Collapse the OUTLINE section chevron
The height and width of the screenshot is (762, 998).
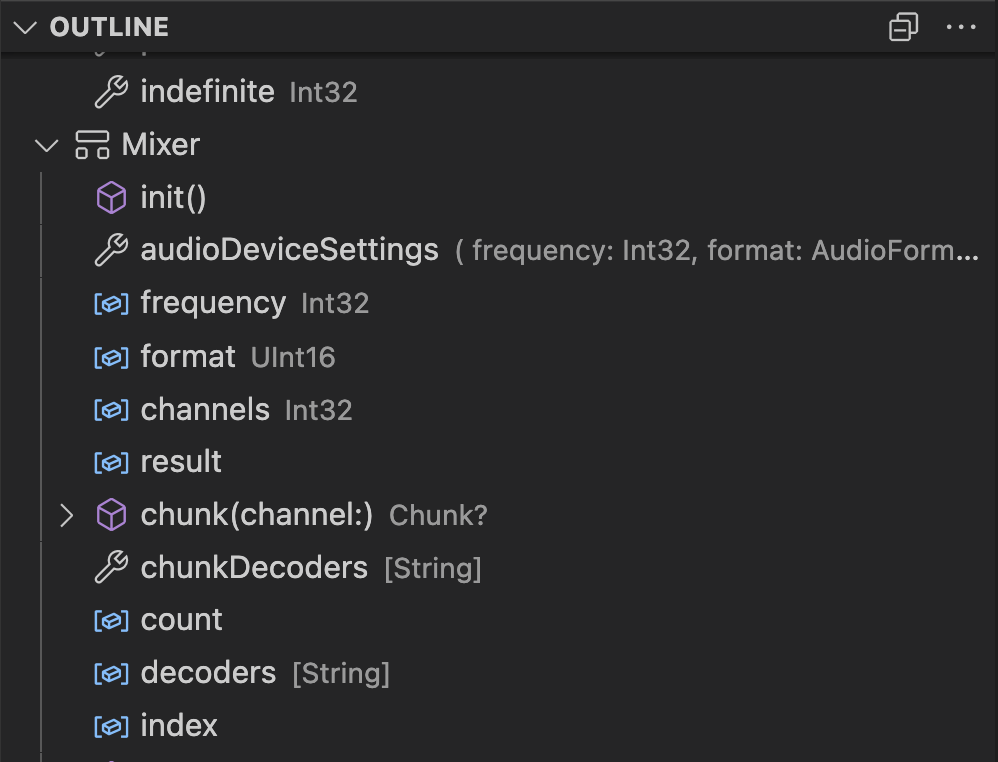pyautogui.click(x=25, y=27)
